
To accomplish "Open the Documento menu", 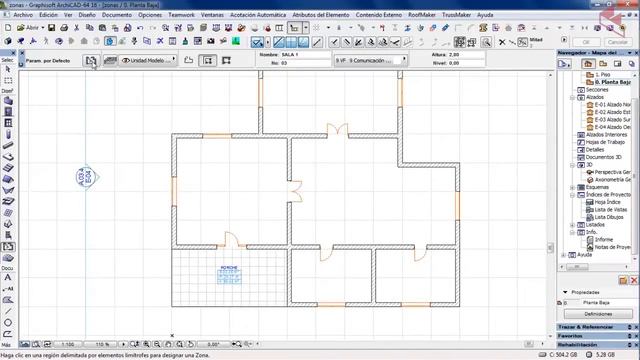I will click(117, 15).
